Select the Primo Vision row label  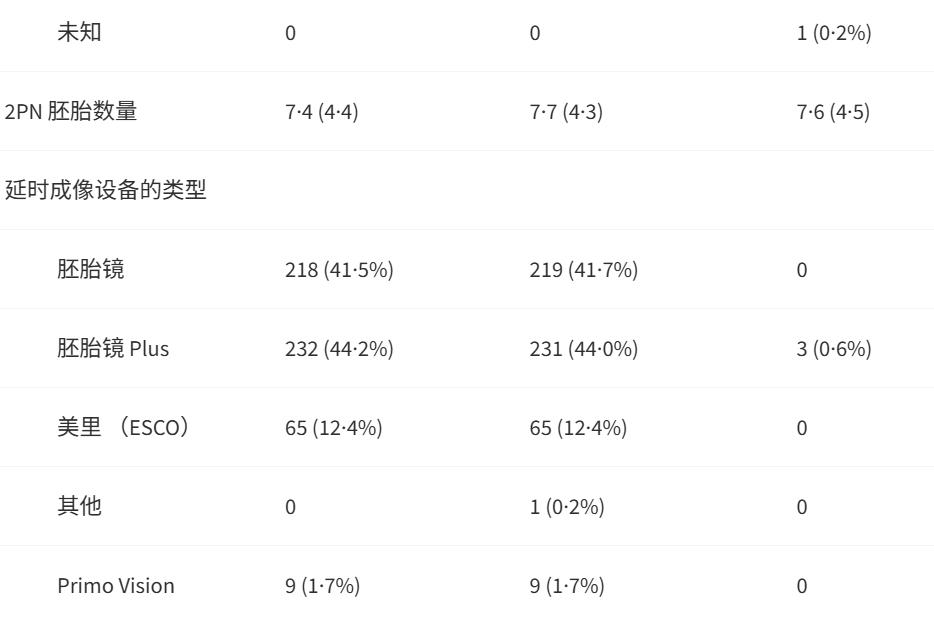[116, 585]
